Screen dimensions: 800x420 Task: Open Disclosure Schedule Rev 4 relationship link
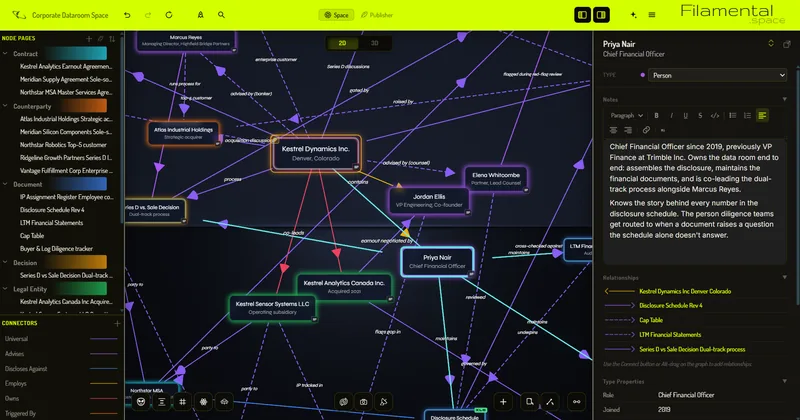(x=670, y=306)
